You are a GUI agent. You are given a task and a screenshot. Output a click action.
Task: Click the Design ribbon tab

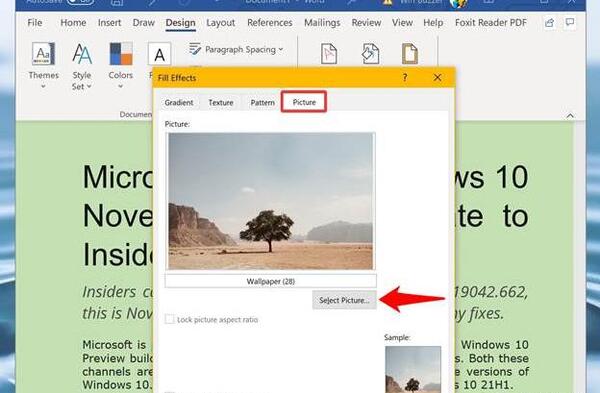180,23
